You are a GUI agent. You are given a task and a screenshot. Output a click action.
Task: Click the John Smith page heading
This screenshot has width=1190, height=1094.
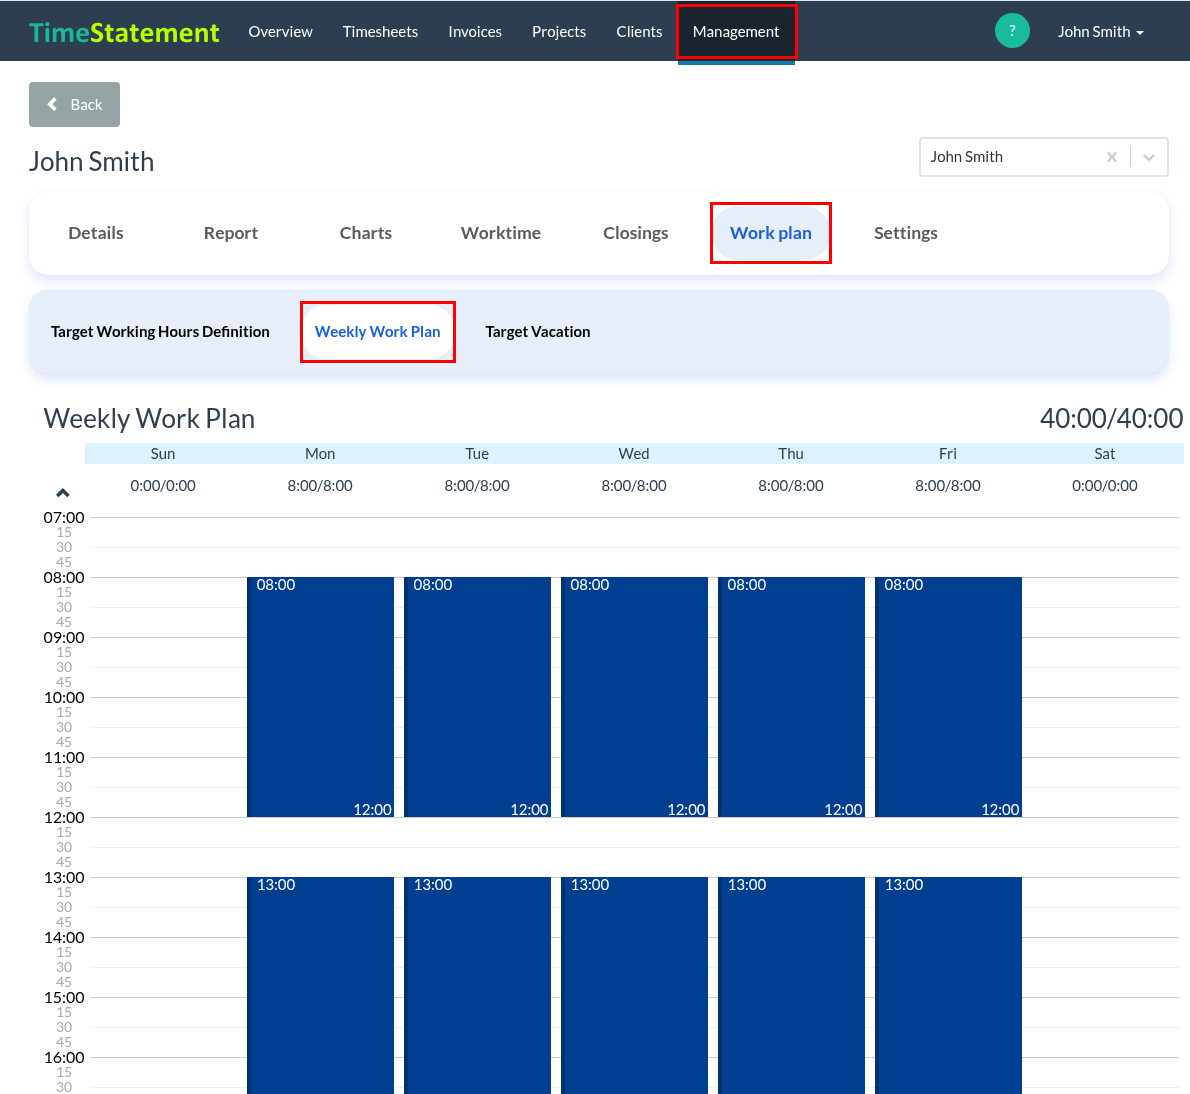tap(92, 162)
